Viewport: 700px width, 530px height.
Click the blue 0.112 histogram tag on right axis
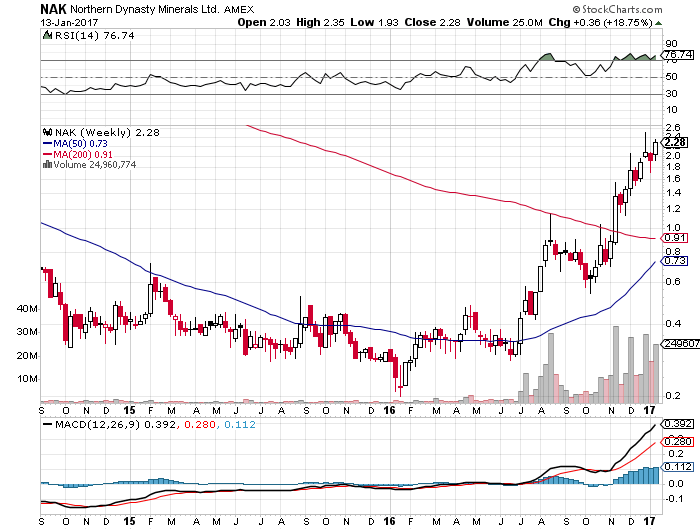678,467
